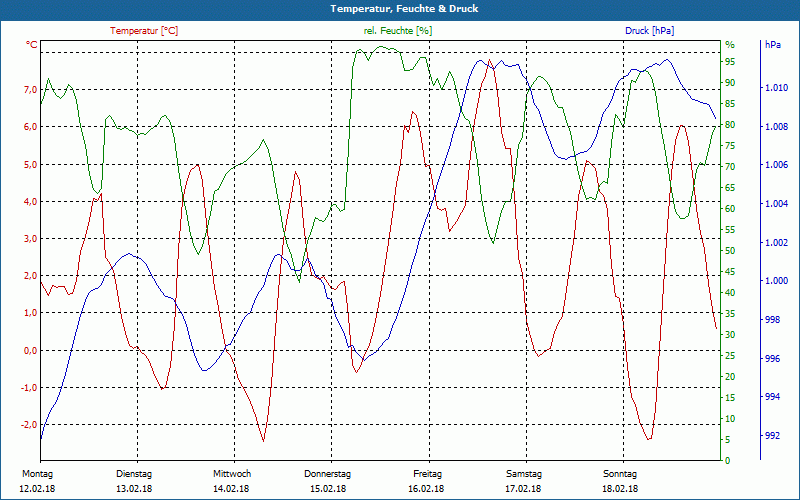Click the date '16.02.18'
This screenshot has width=800, height=500.
[x=426, y=488]
